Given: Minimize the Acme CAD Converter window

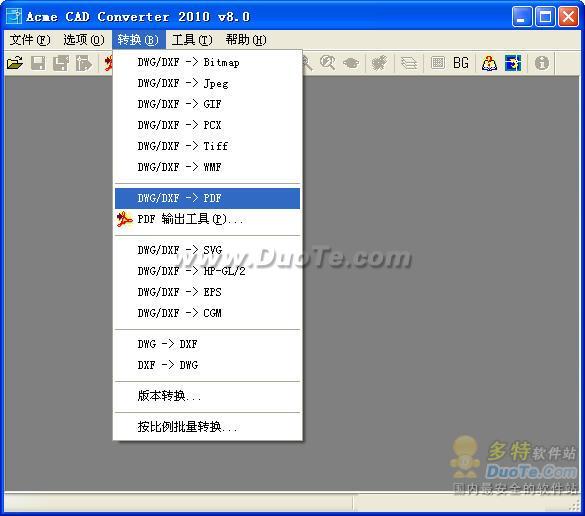Looking at the screenshot, I should tap(522, 16).
